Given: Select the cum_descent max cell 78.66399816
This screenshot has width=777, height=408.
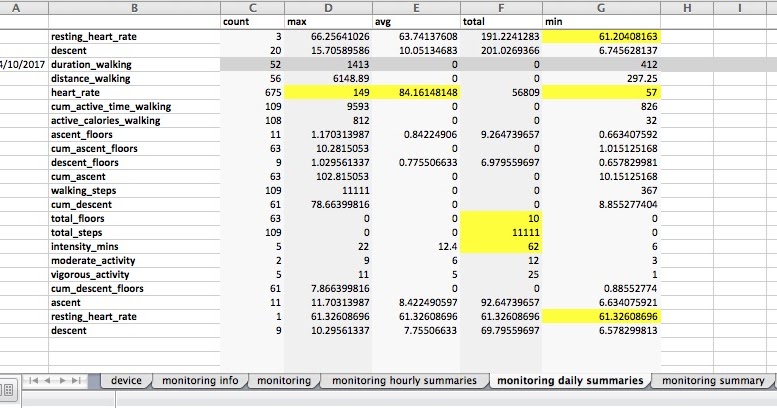Looking at the screenshot, I should coord(328,204).
